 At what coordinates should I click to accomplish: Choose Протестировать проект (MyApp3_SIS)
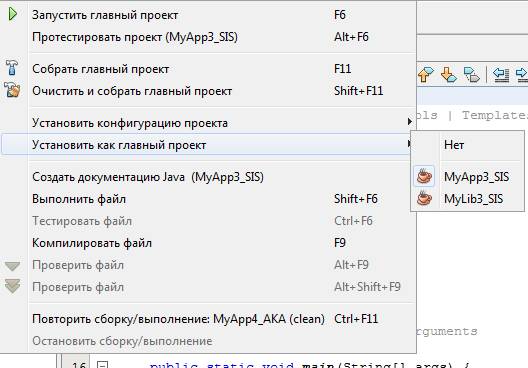tap(208, 37)
